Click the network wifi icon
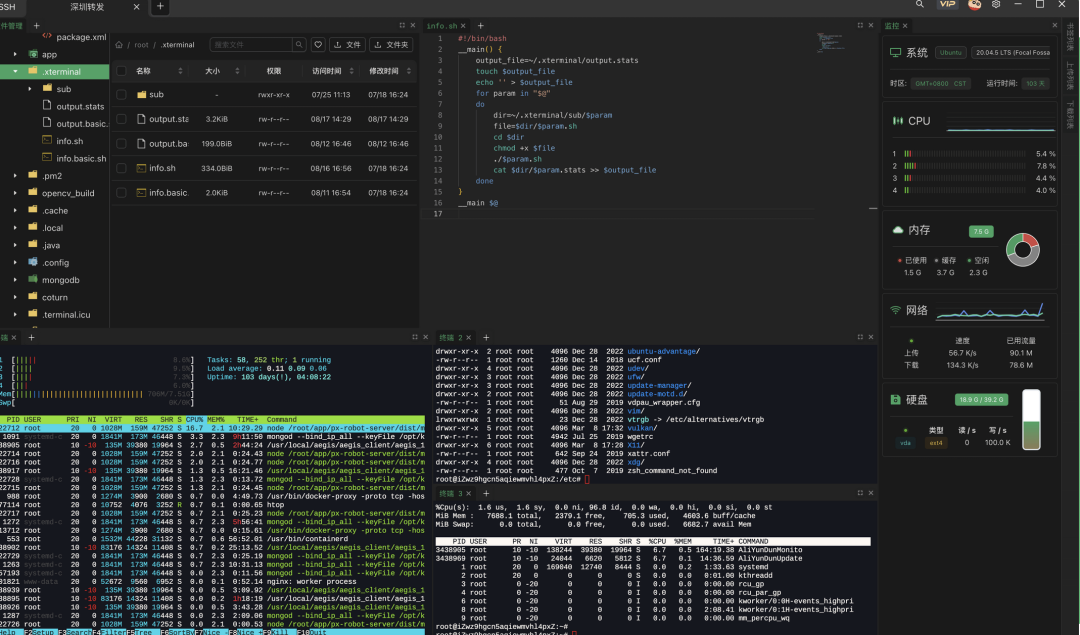The width and height of the screenshot is (1080, 635). (x=895, y=310)
